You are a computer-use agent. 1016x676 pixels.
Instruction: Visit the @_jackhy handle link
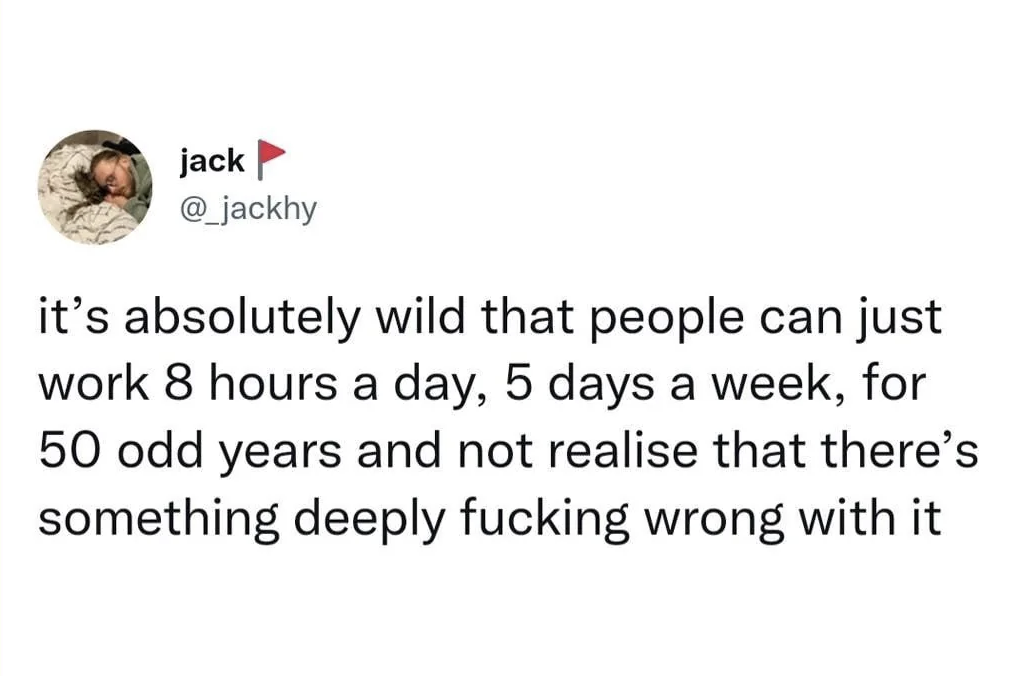click(248, 209)
